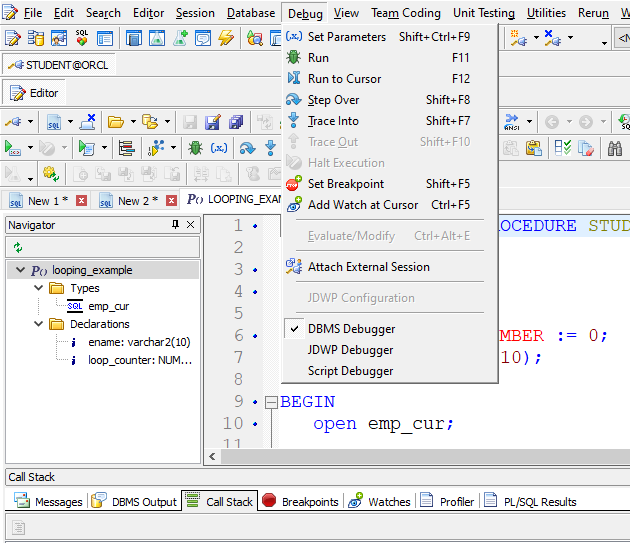The image size is (630, 543).
Task: Open the Breakpoints tab
Action: pyautogui.click(x=300, y=501)
